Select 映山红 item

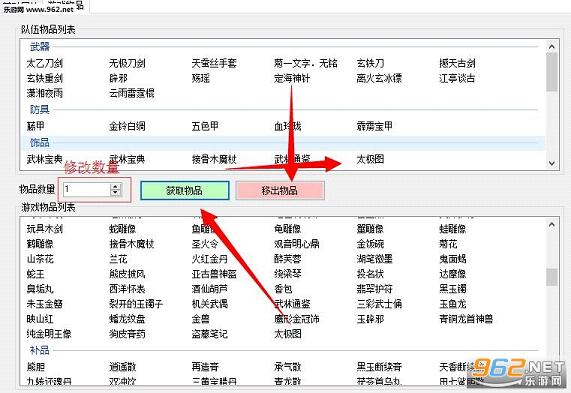[x=40, y=319]
